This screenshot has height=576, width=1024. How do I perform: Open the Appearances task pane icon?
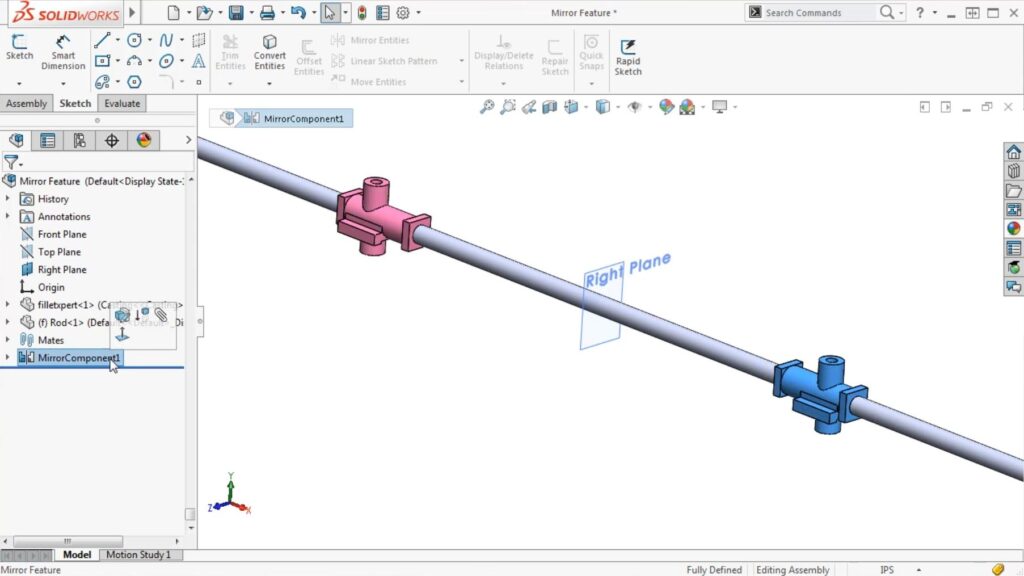point(1013,228)
